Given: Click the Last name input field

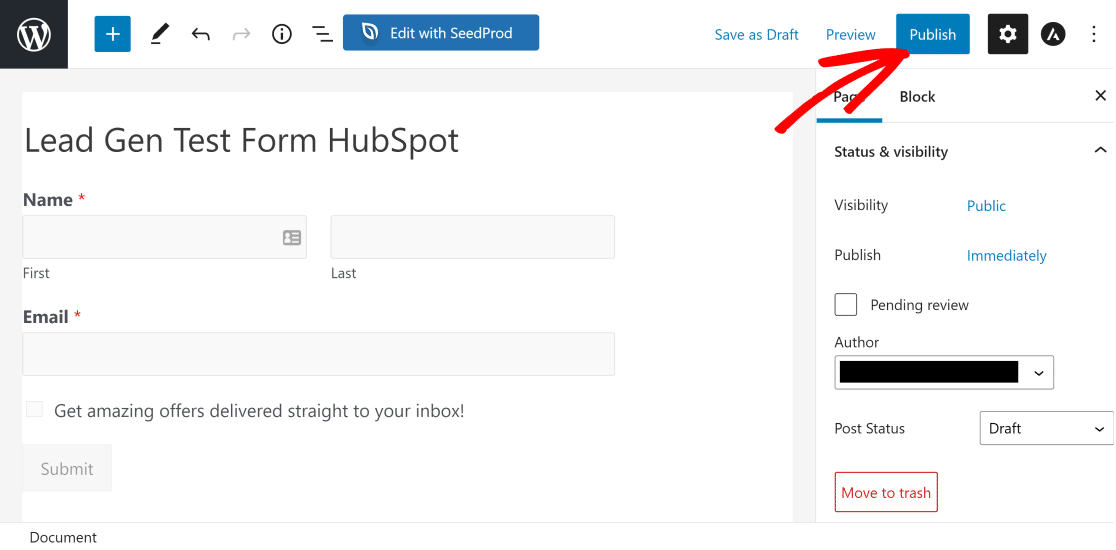Looking at the screenshot, I should [473, 237].
